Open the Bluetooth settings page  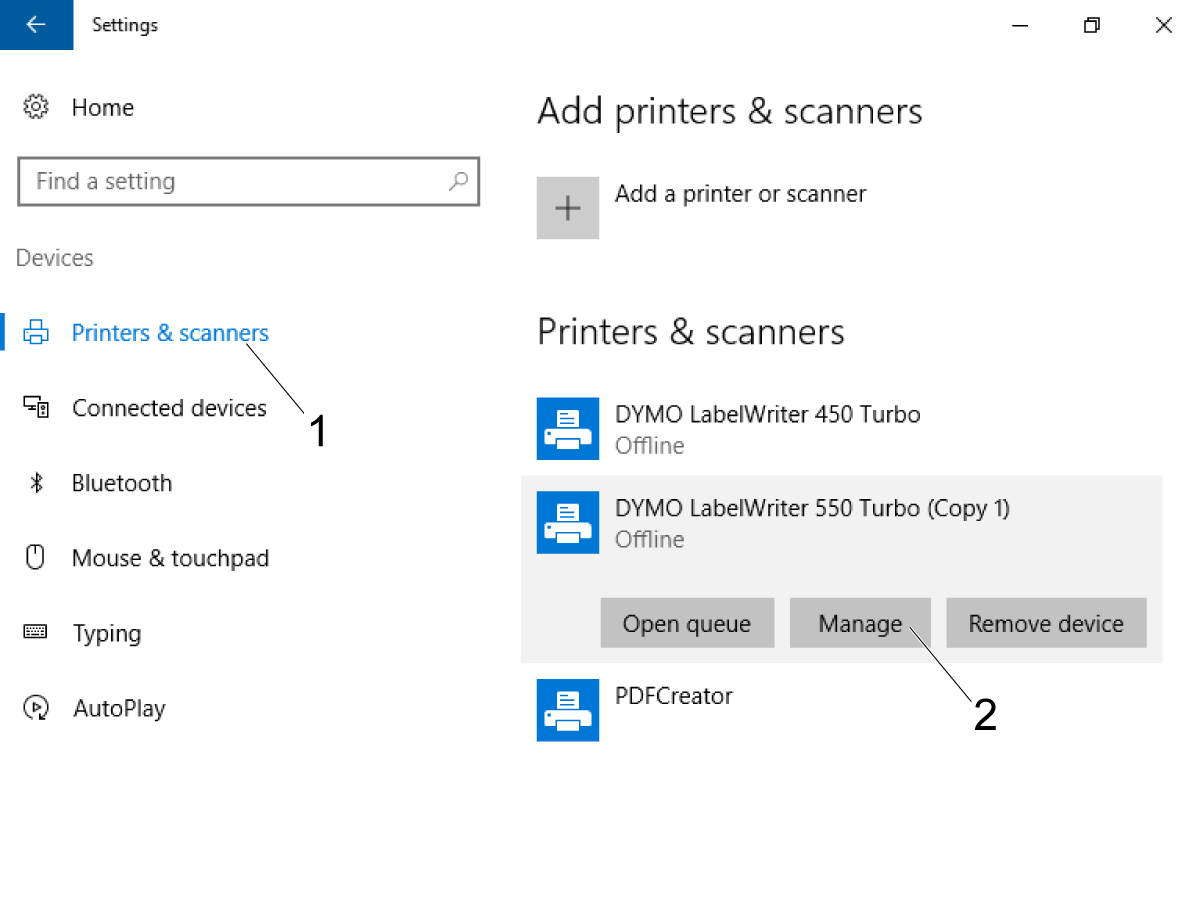tap(122, 483)
